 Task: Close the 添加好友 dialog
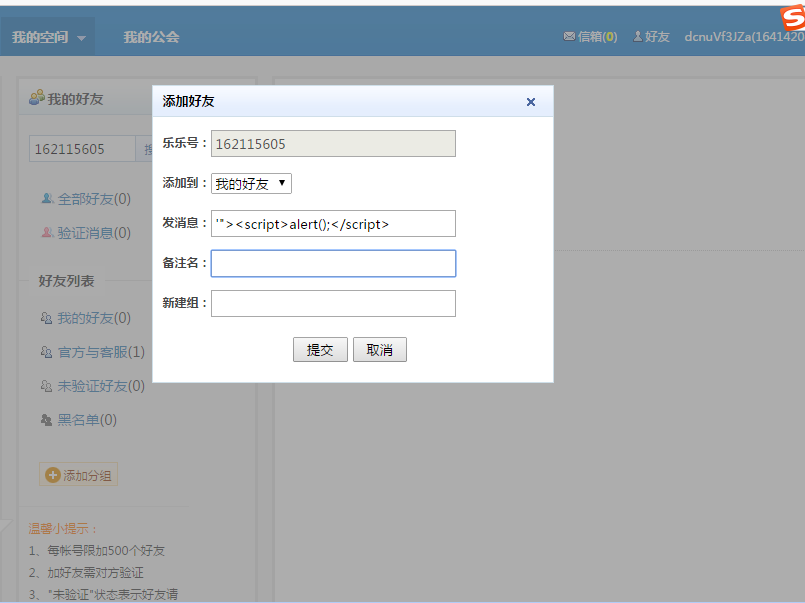point(531,102)
